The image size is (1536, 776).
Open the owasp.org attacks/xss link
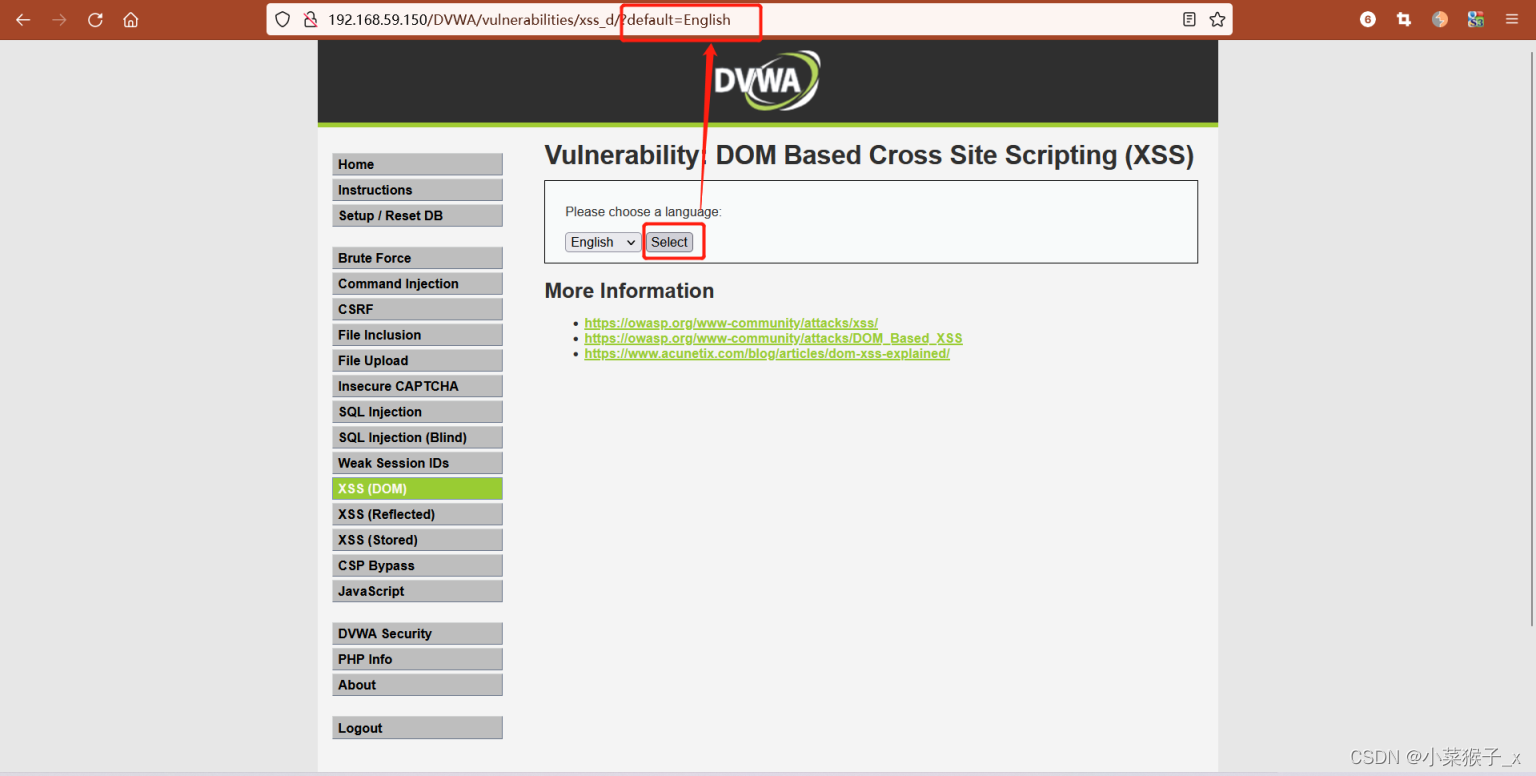731,323
